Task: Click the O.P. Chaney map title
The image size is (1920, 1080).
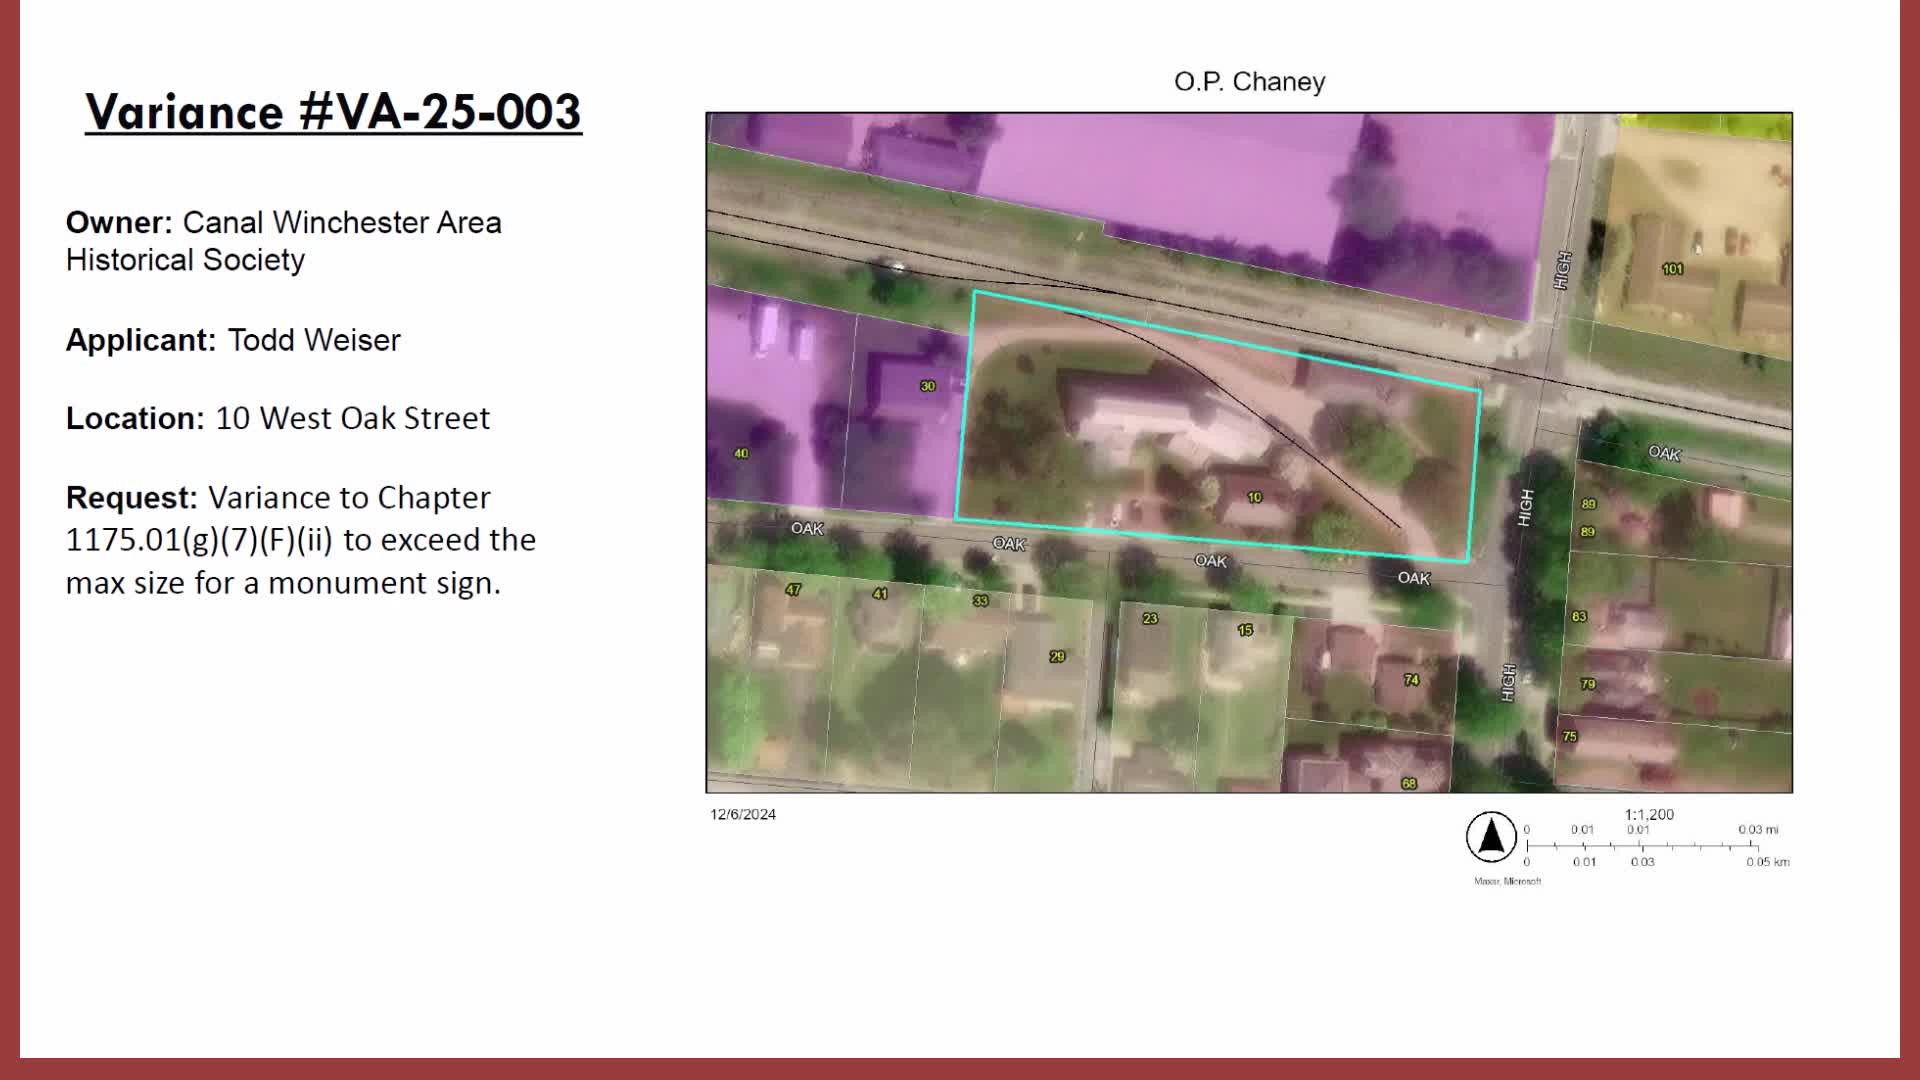Action: click(1249, 82)
